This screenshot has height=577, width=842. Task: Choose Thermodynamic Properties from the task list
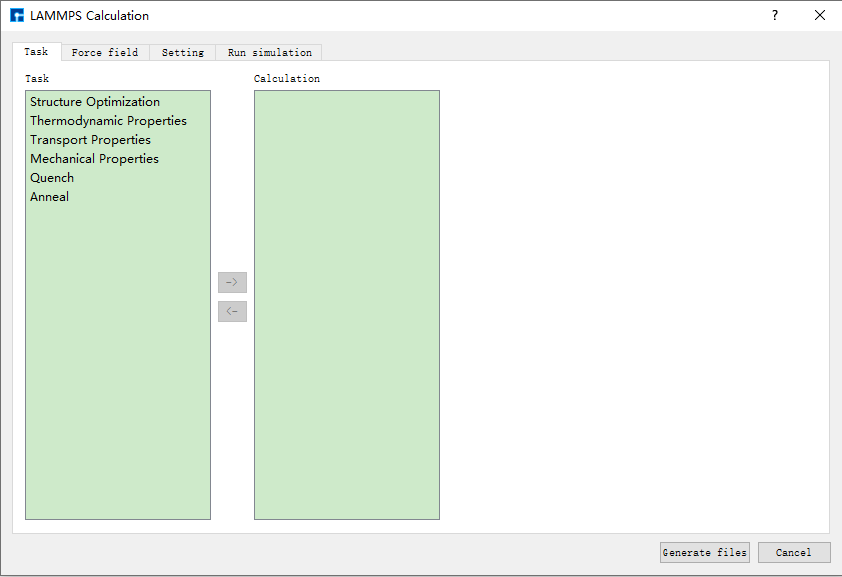pyautogui.click(x=108, y=121)
